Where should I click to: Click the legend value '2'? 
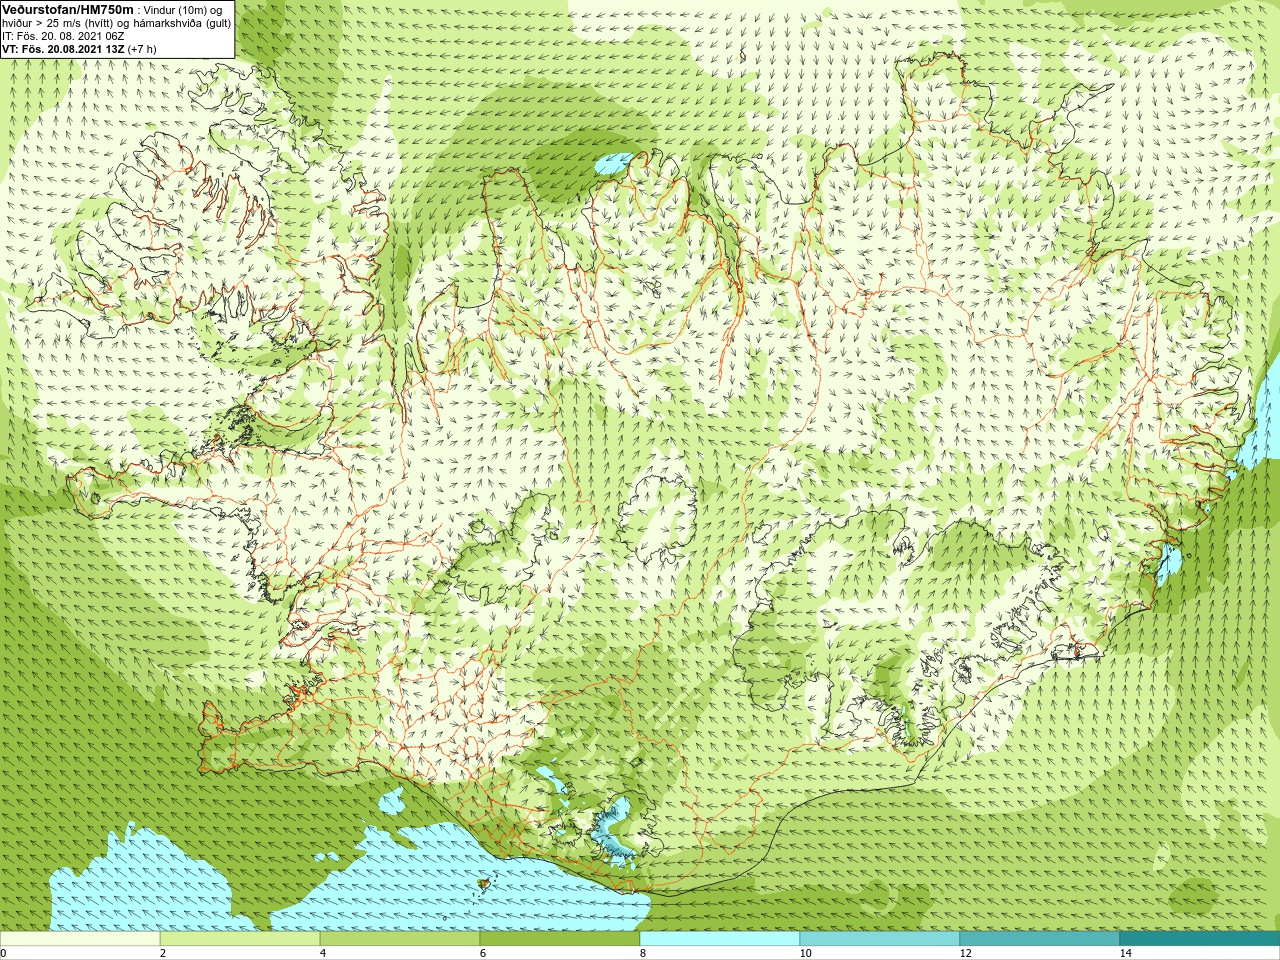coord(162,953)
